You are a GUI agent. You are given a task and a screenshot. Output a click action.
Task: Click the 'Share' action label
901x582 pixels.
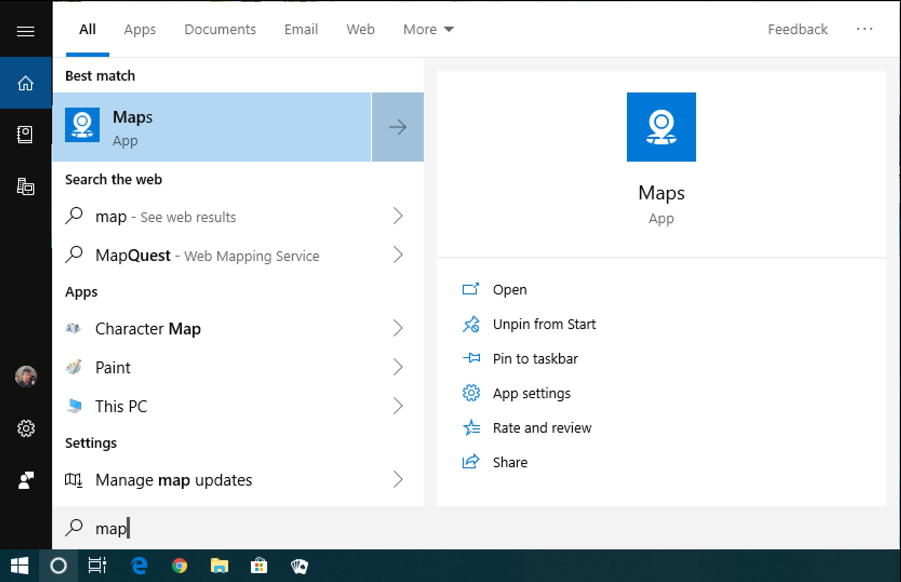pyautogui.click(x=510, y=462)
